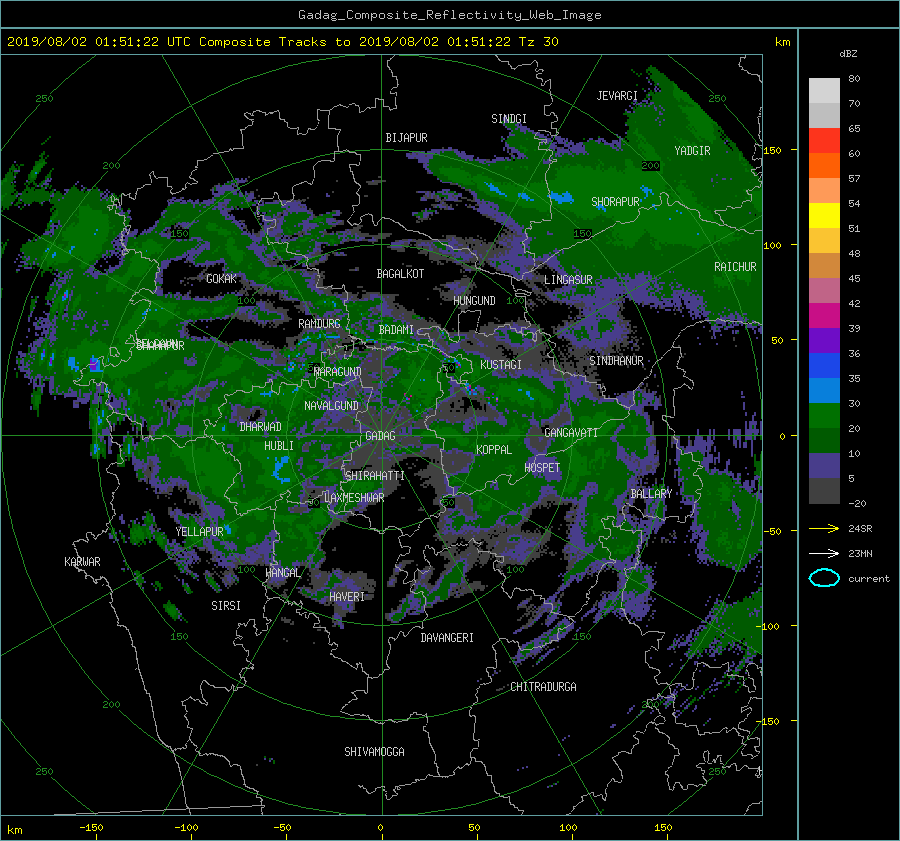Click the Tz 30 value in header
The width and height of the screenshot is (900, 841).
[538, 42]
